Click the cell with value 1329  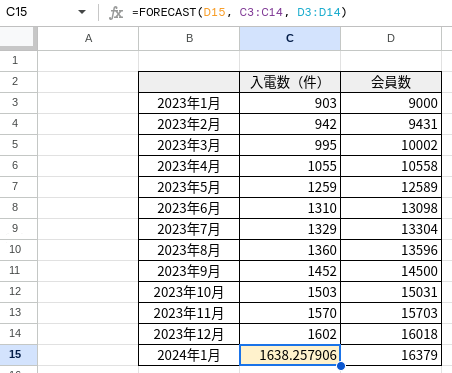coord(290,229)
